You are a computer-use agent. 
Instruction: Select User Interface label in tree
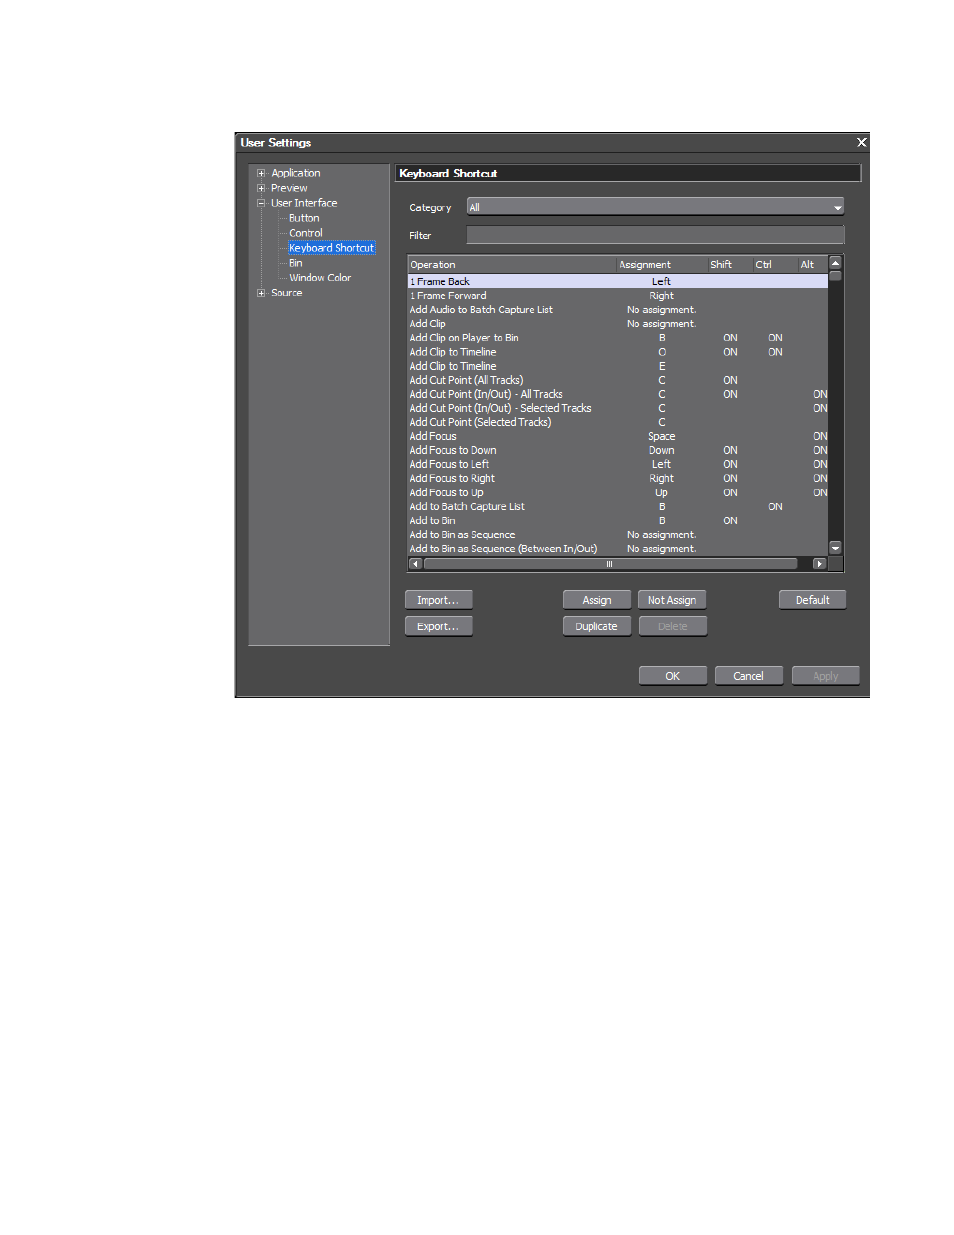304,203
